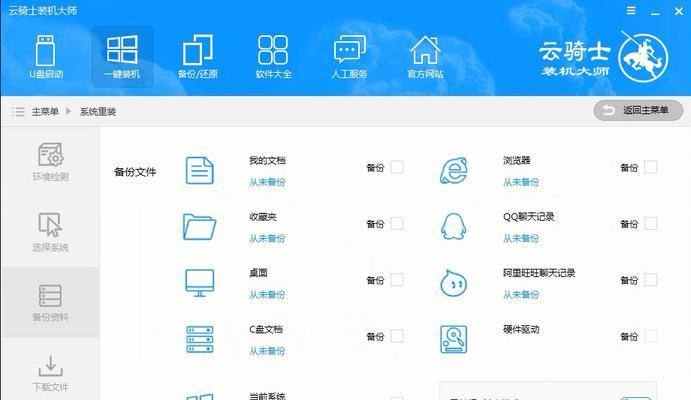Click the 我的文档 document icon
Image resolution: width=691 pixels, height=400 pixels.
point(200,170)
